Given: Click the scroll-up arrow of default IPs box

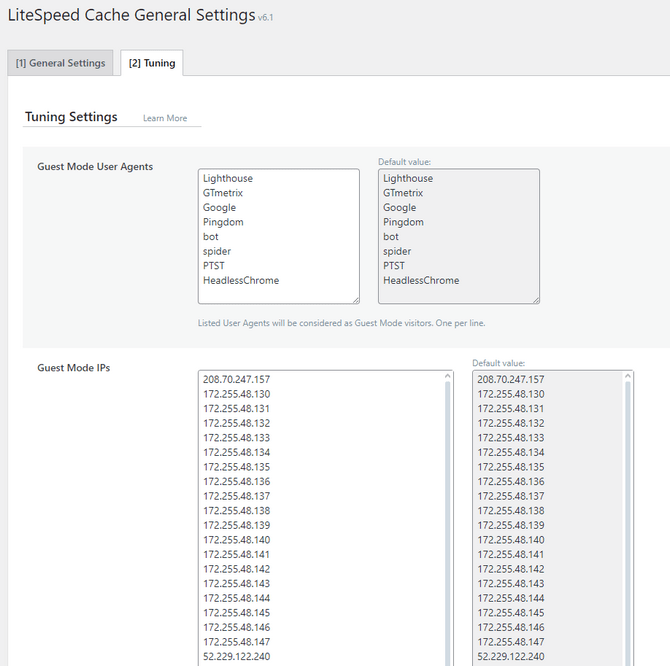Looking at the screenshot, I should pos(627,378).
